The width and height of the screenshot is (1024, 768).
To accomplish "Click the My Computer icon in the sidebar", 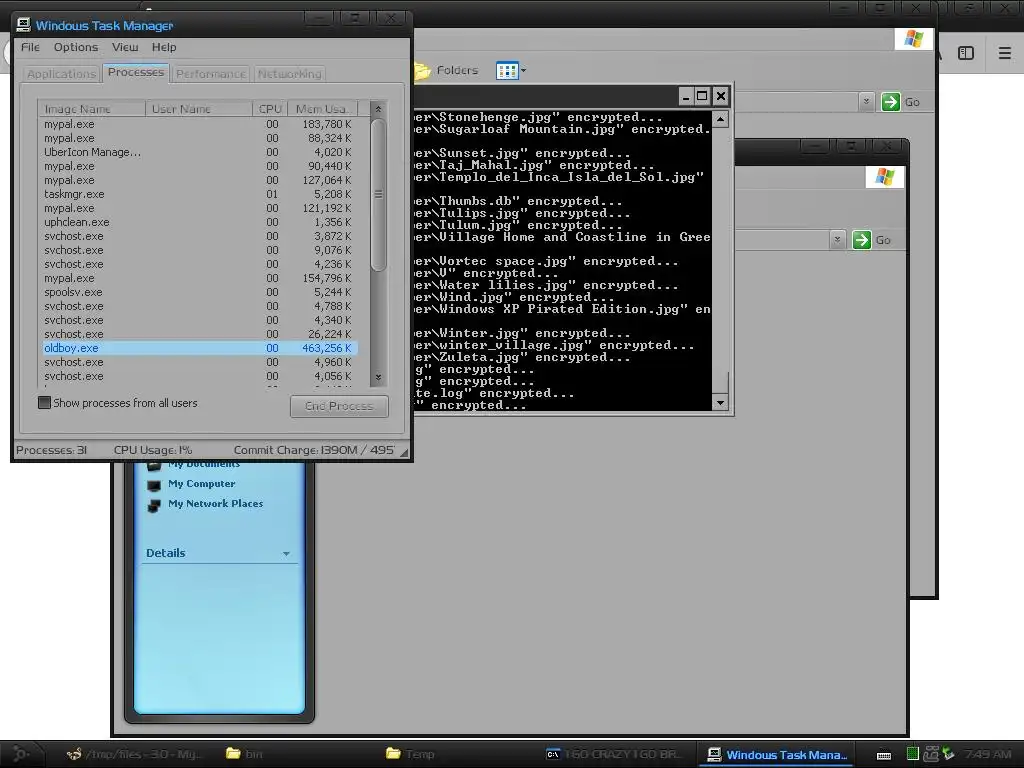I will click(154, 486).
